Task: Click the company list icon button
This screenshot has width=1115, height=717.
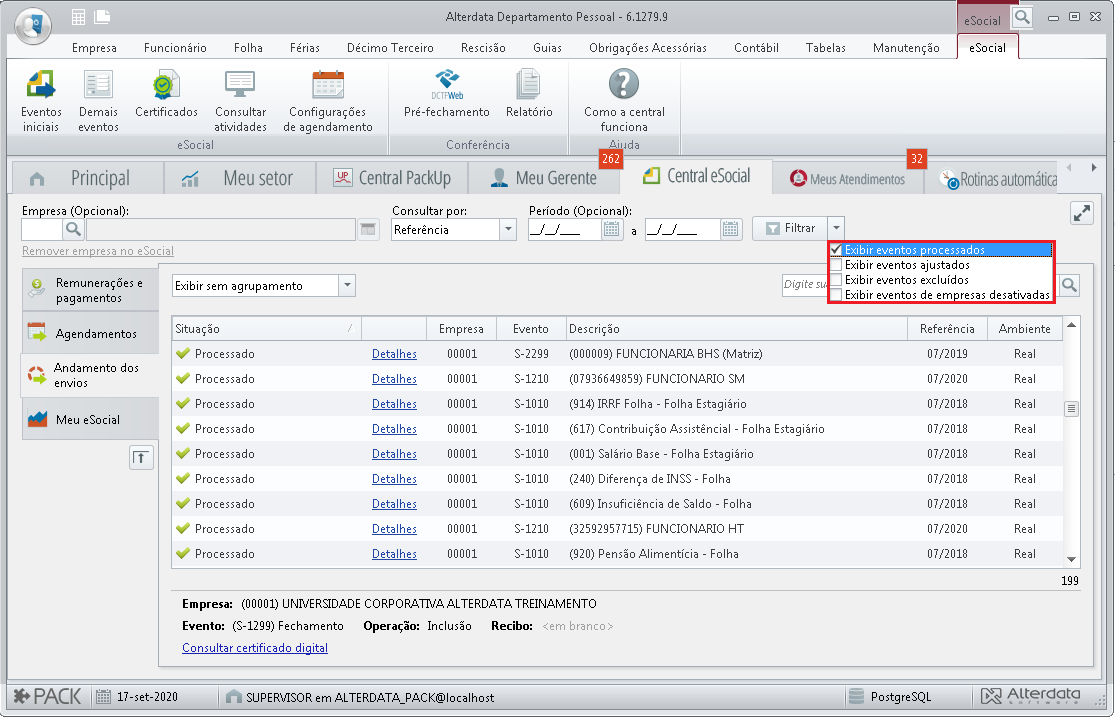Action: 368,229
